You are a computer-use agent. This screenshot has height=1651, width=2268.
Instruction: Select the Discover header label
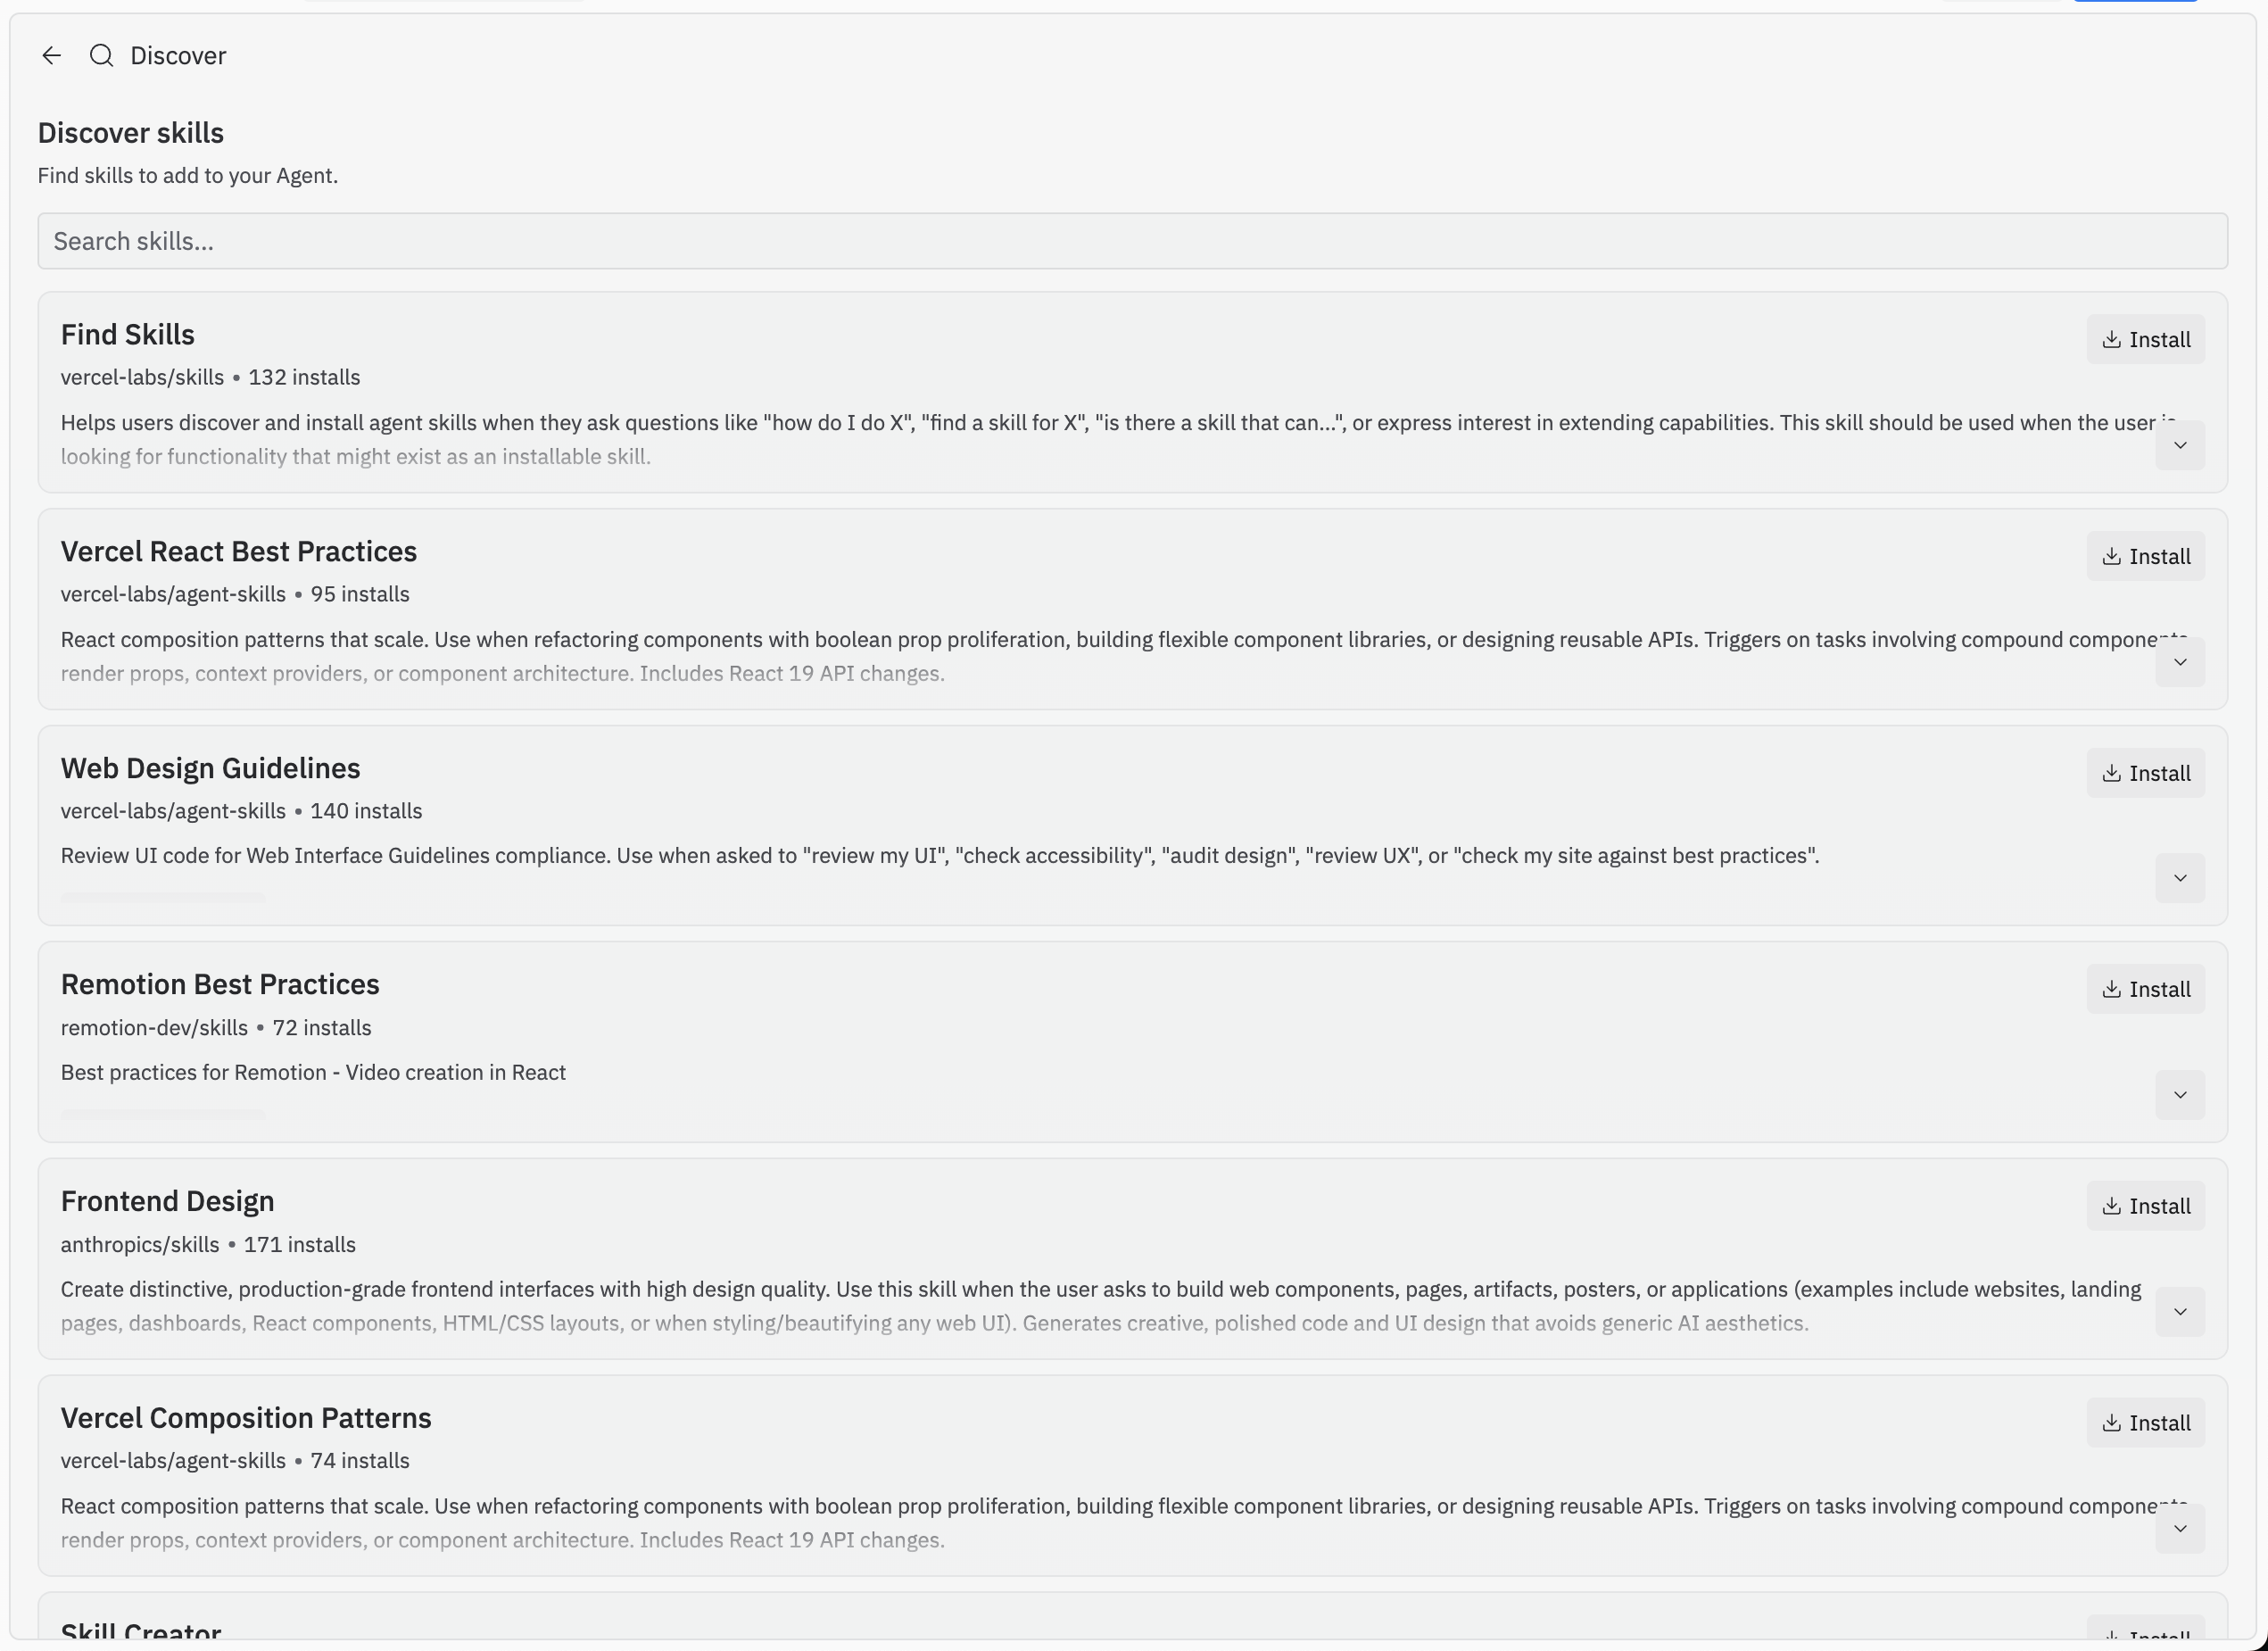pos(177,55)
